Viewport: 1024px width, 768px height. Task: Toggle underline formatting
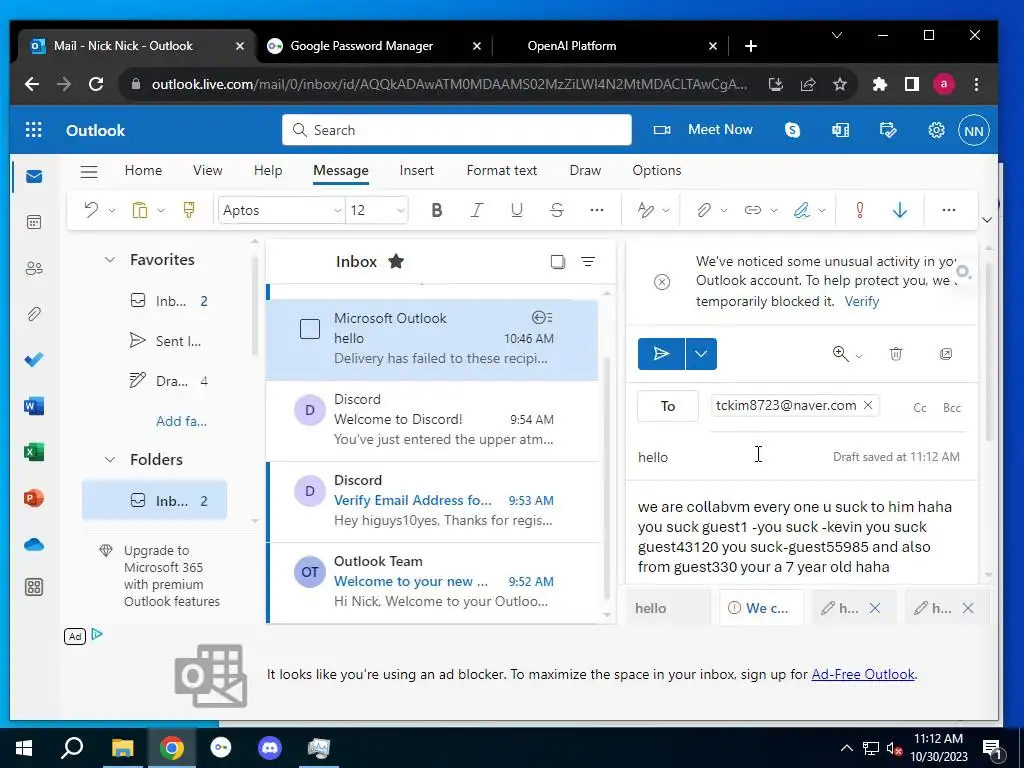pyautogui.click(x=517, y=210)
